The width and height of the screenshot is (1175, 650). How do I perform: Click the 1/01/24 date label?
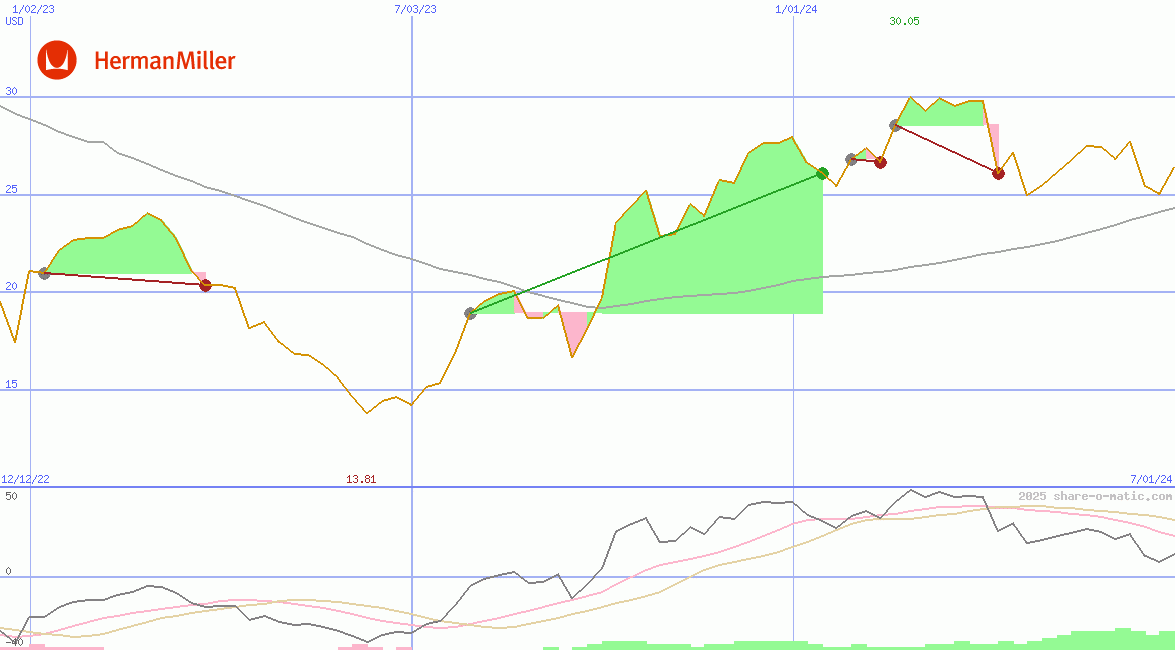[796, 9]
